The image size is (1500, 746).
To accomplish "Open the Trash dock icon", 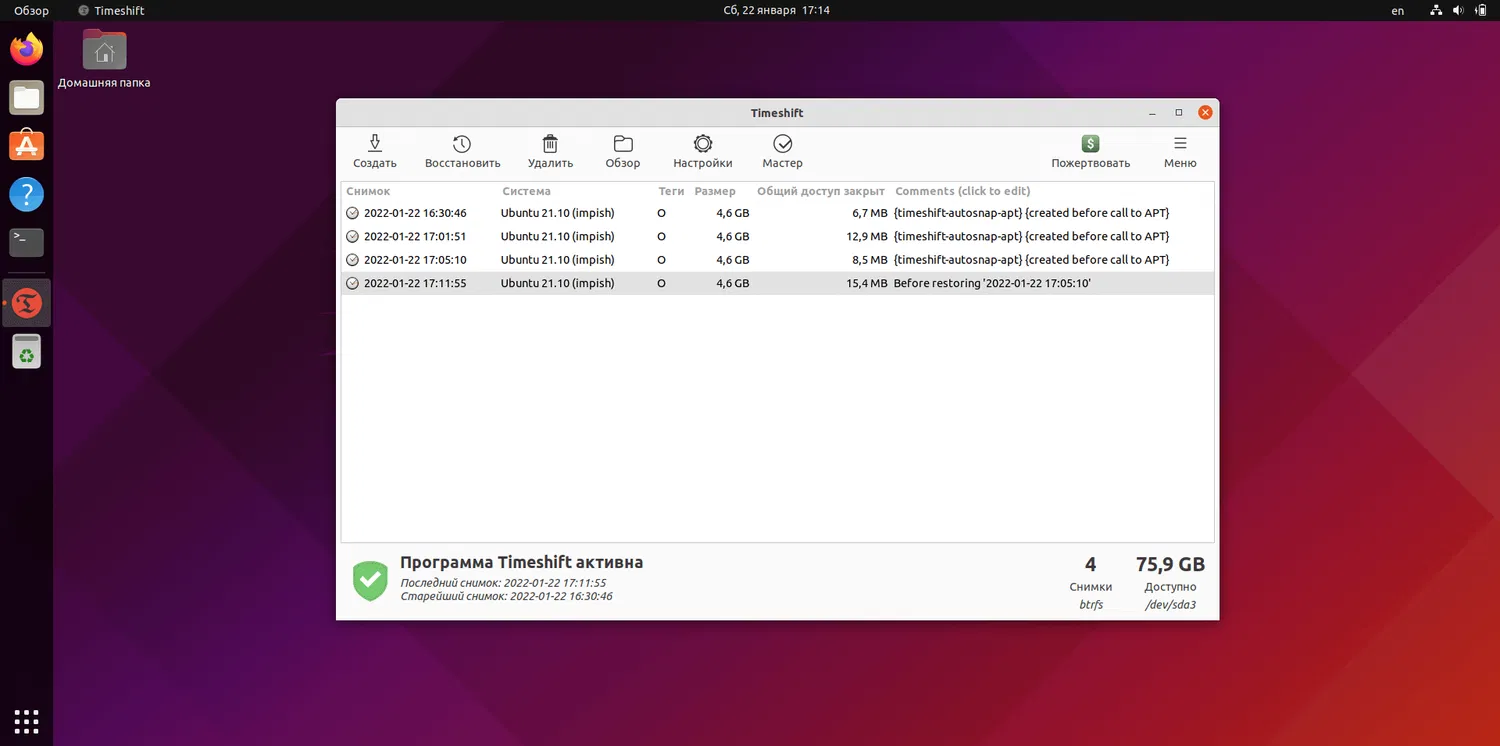I will pos(27,351).
